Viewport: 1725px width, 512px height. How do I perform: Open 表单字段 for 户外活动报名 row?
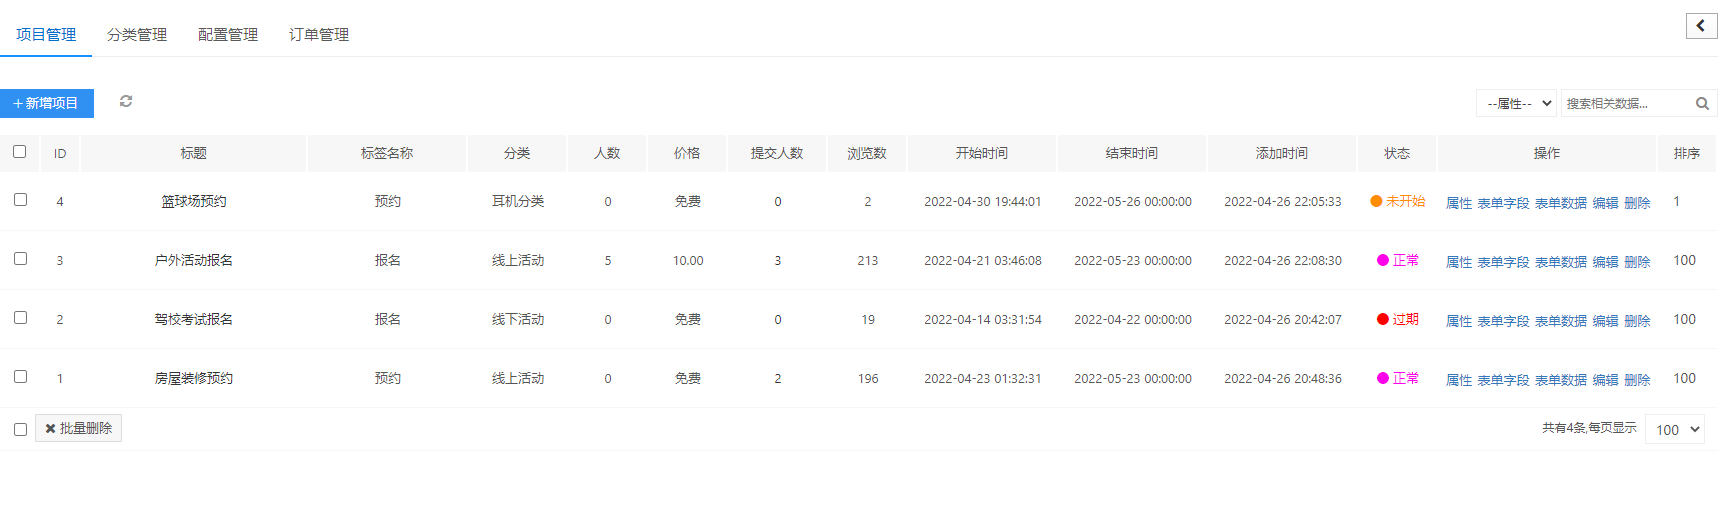(x=1503, y=262)
